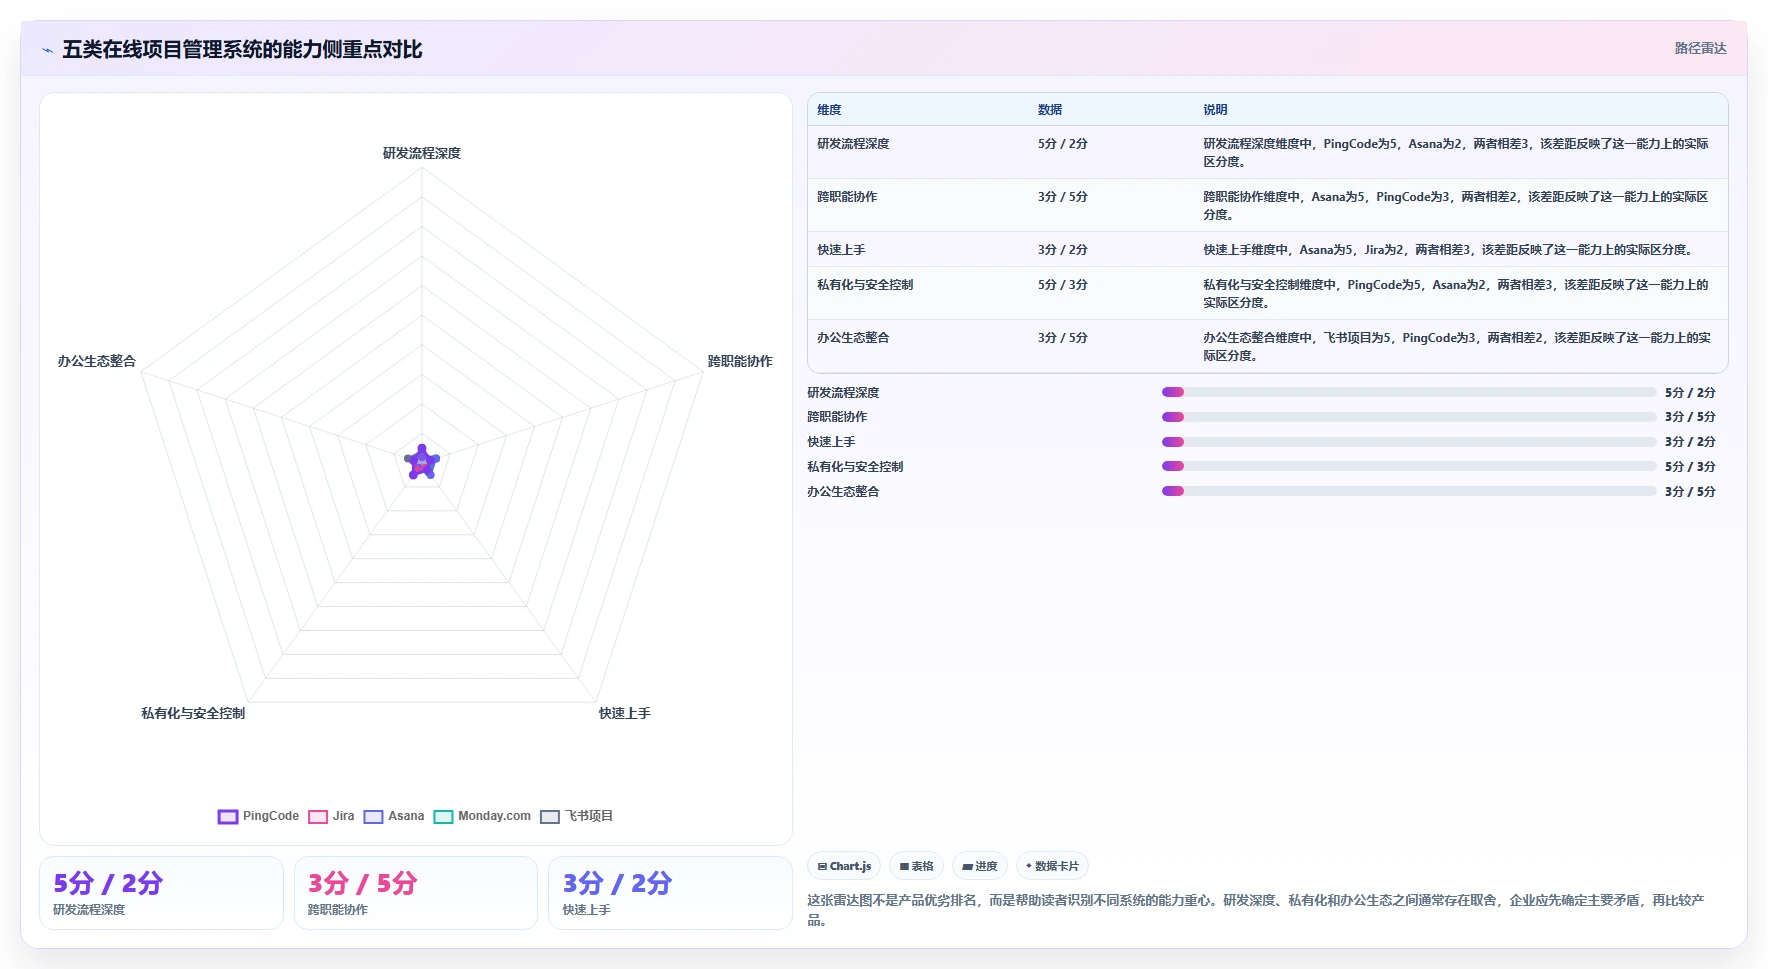Screen dimensions: 1768x969
Task: Click the 私有化与安全控制 progress bar
Action: (1409, 466)
